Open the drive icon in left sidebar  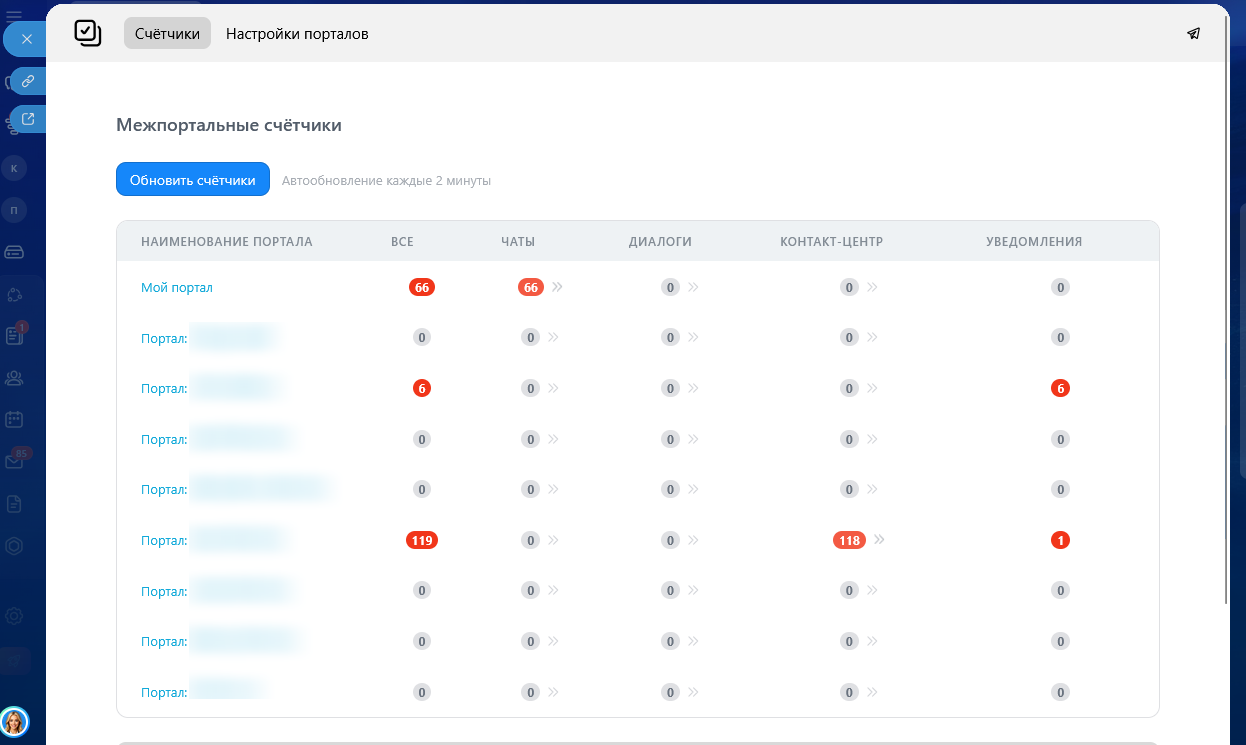pos(14,251)
